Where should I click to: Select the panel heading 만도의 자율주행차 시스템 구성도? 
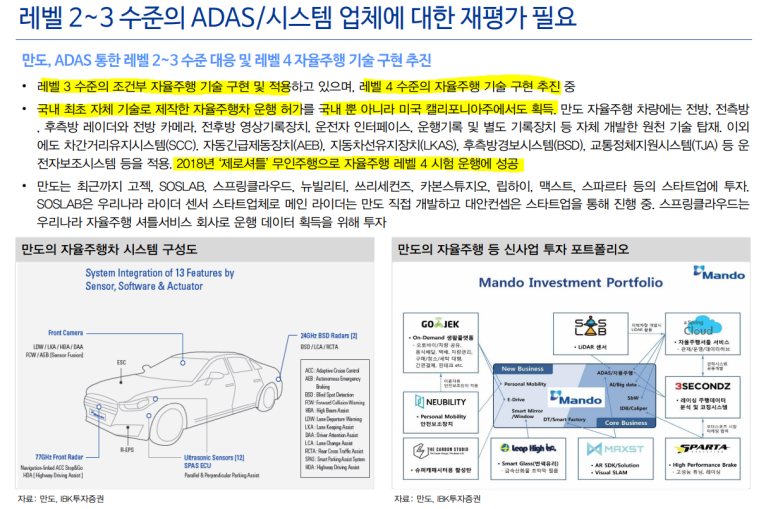109,250
